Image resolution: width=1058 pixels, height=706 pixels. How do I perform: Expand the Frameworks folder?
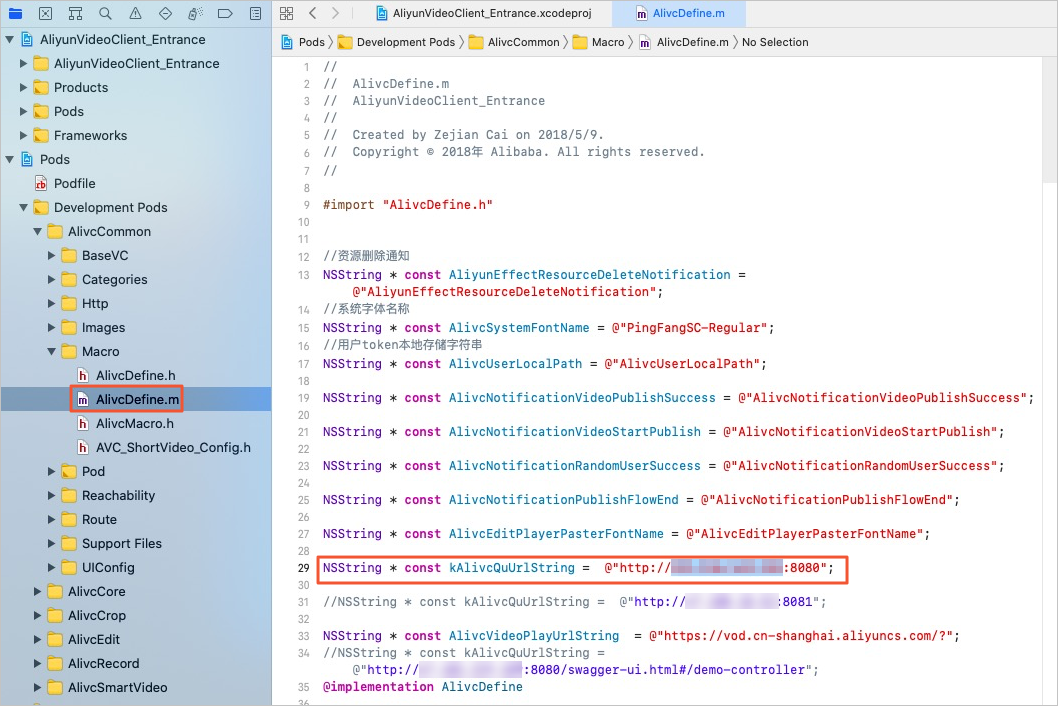[x=24, y=136]
